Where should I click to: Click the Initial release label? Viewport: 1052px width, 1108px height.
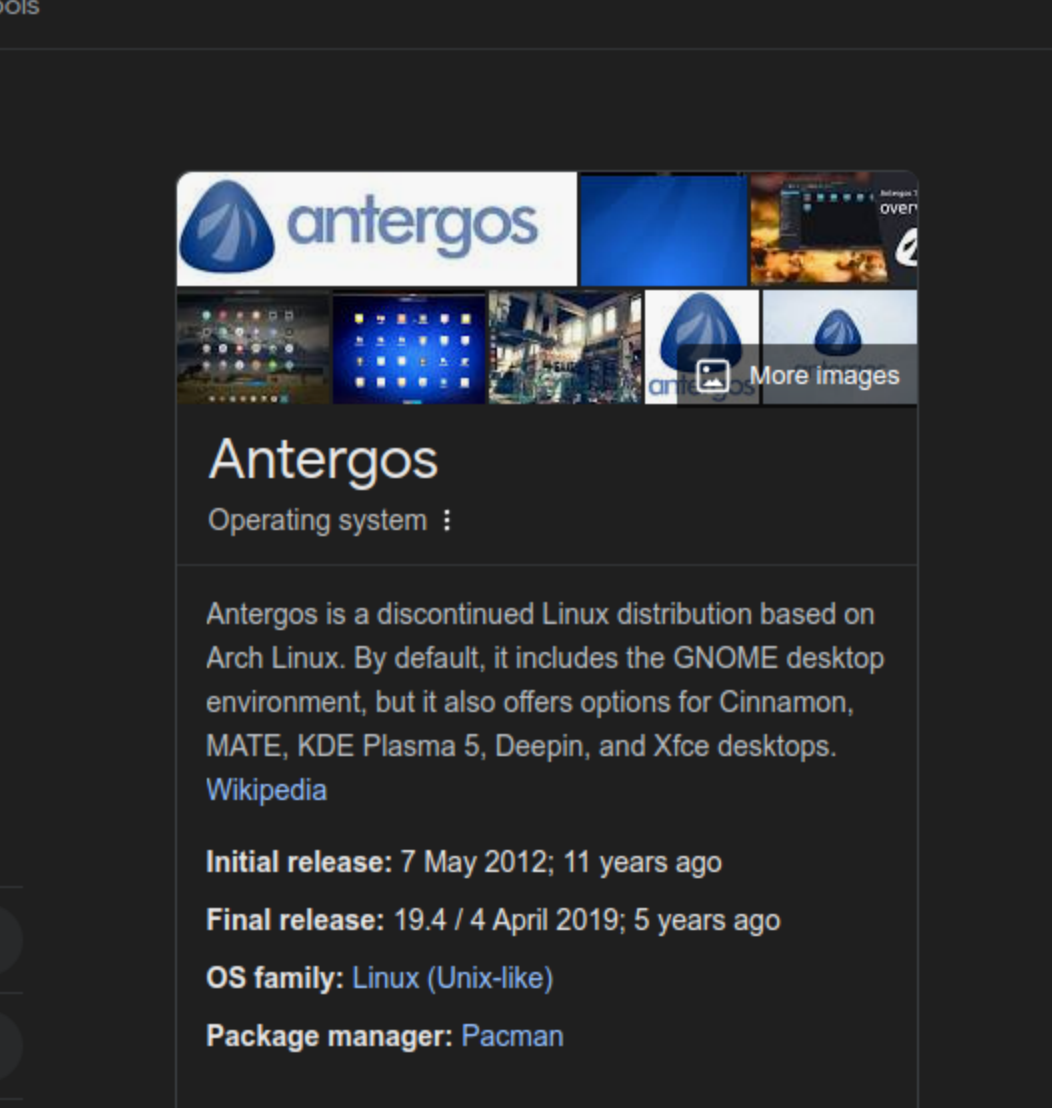point(299,862)
